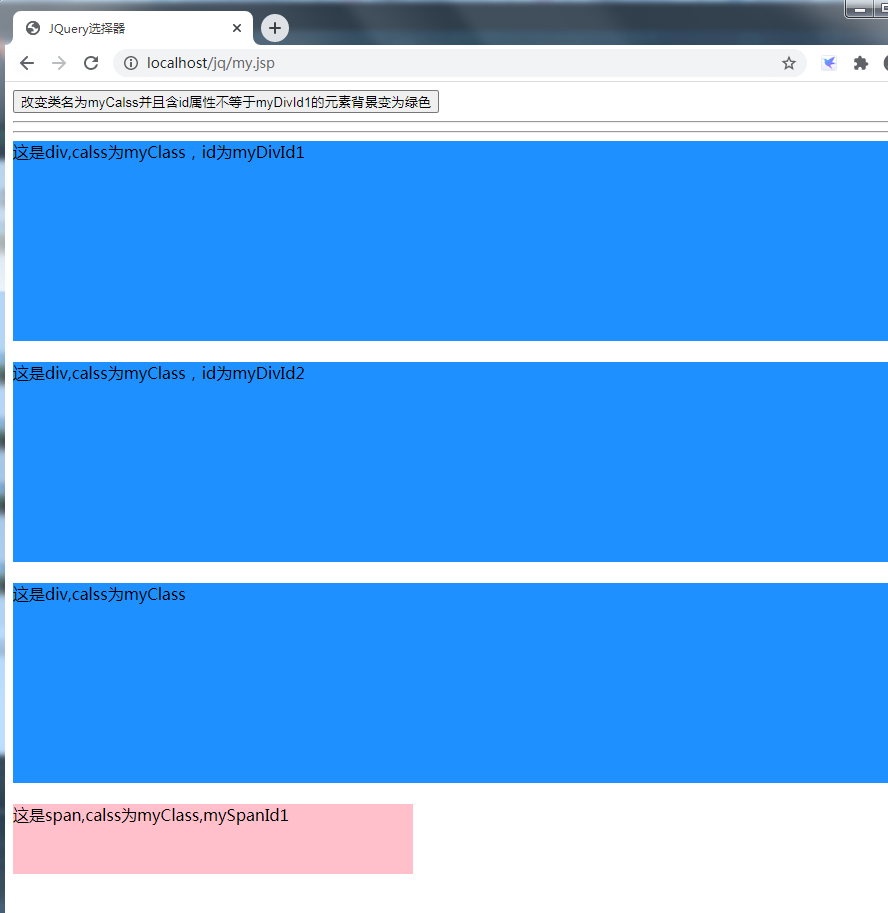Bookmark this page with the star icon
The height and width of the screenshot is (913, 888).
click(x=788, y=63)
